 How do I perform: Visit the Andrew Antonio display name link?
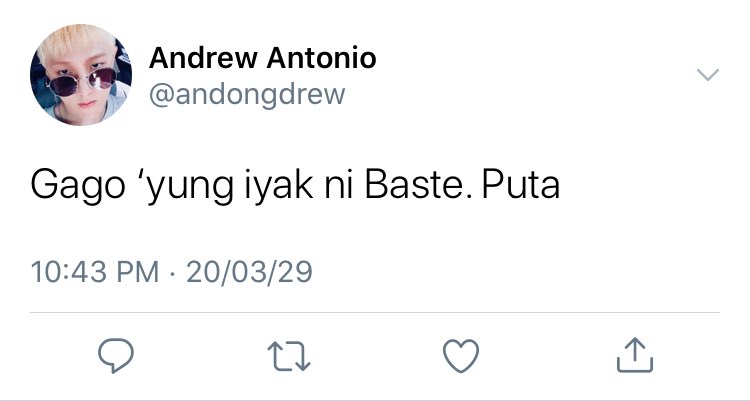[x=263, y=58]
